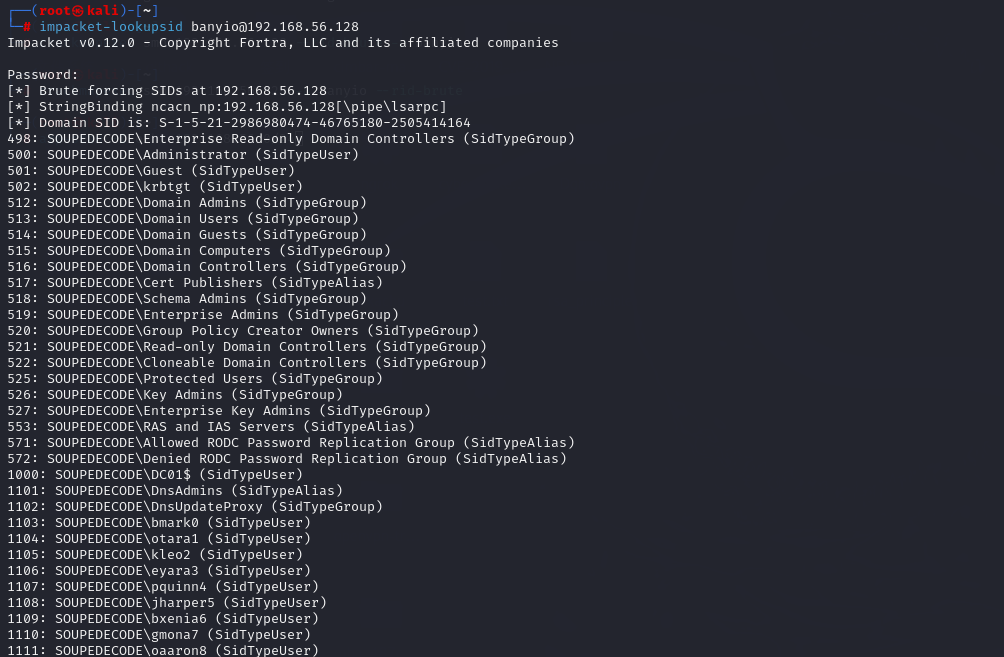Click the red hash prompt symbol
1004x657 pixels.
pos(27,27)
